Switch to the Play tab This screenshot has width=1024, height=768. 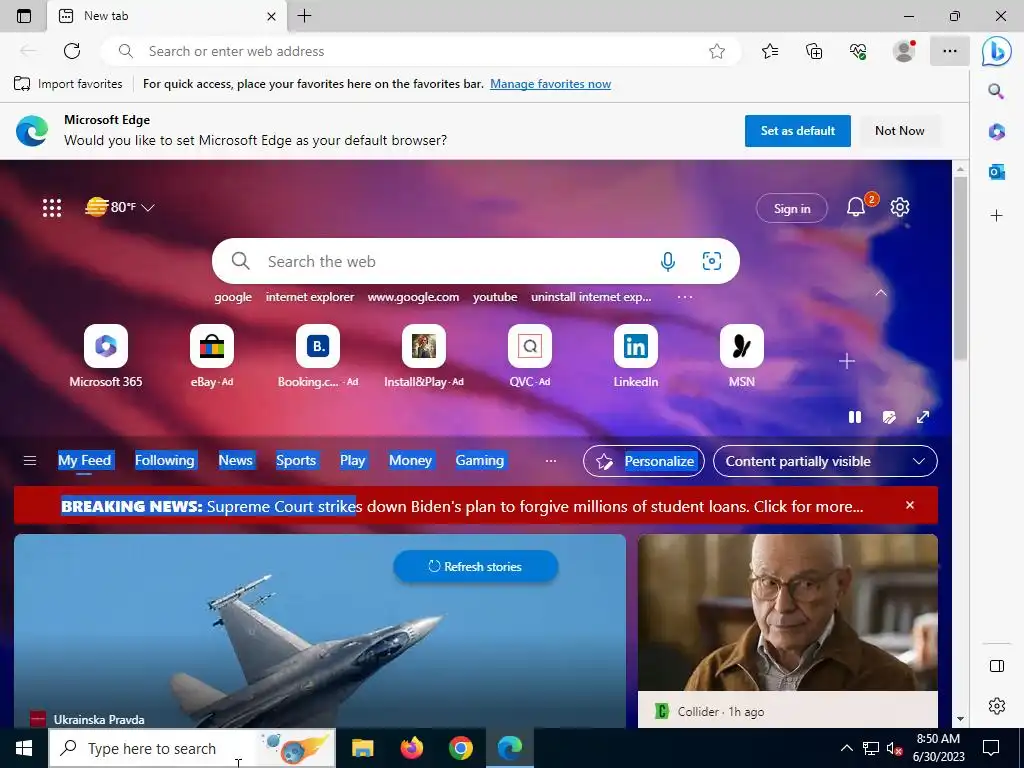352,460
